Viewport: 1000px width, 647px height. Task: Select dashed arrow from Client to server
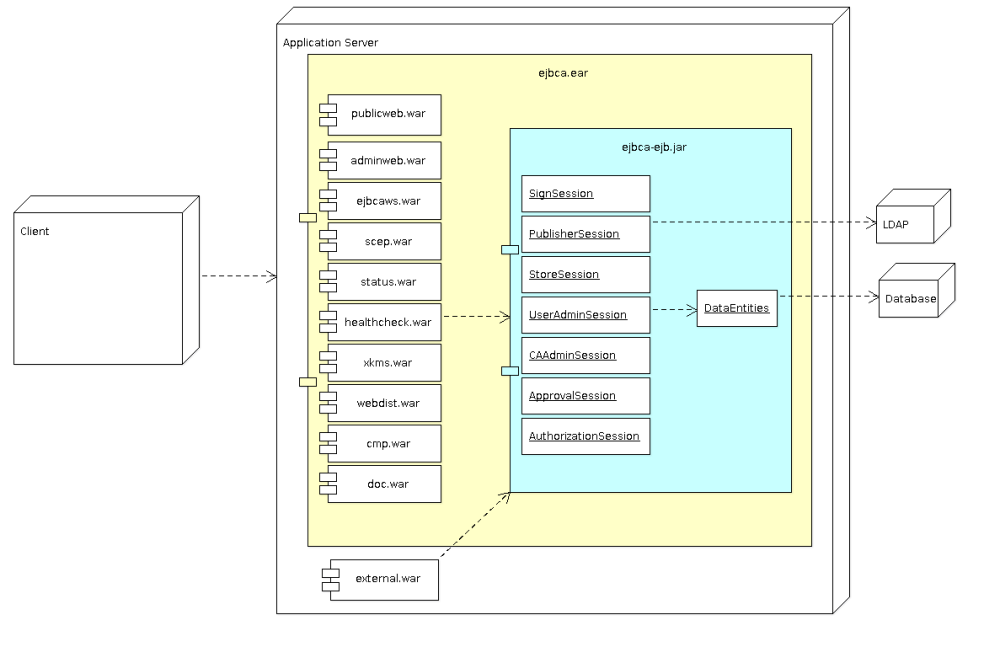[x=239, y=276]
